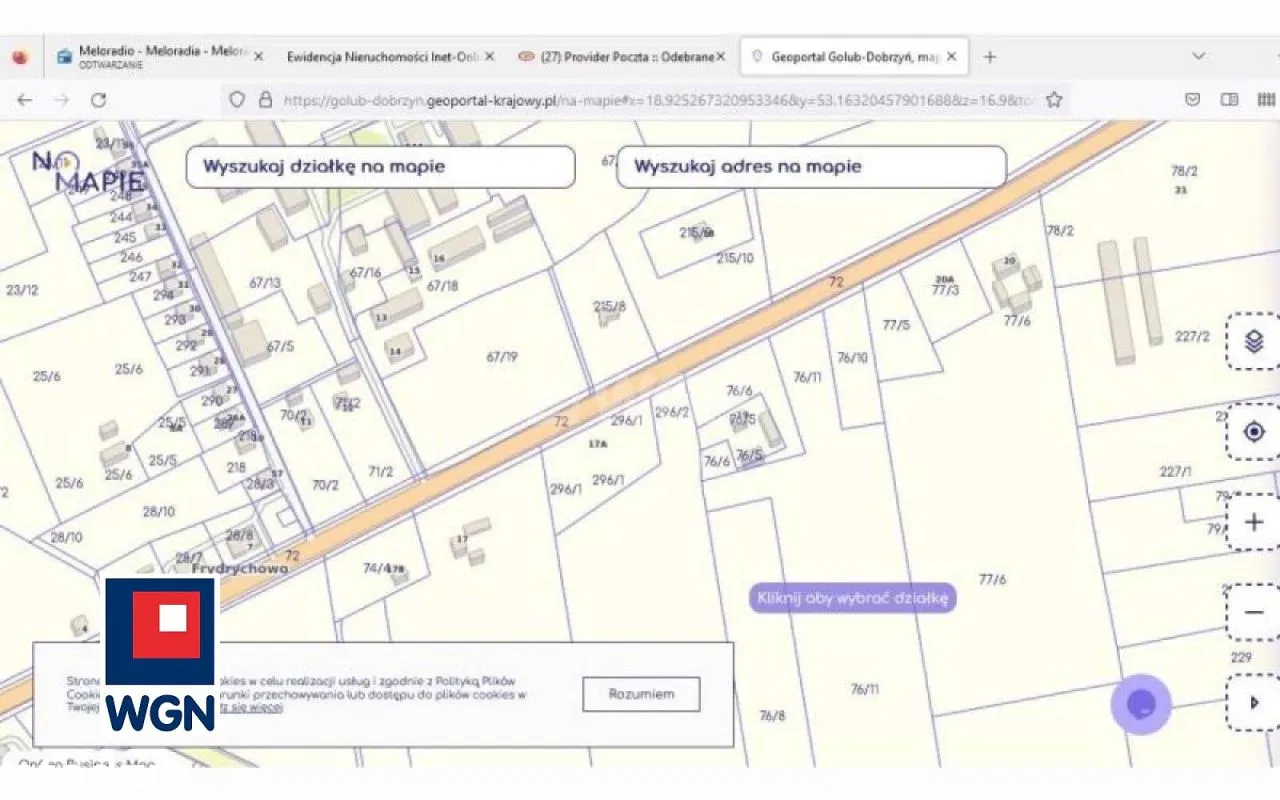Reload the current page
Viewport: 1280px width, 800px height.
click(x=98, y=100)
